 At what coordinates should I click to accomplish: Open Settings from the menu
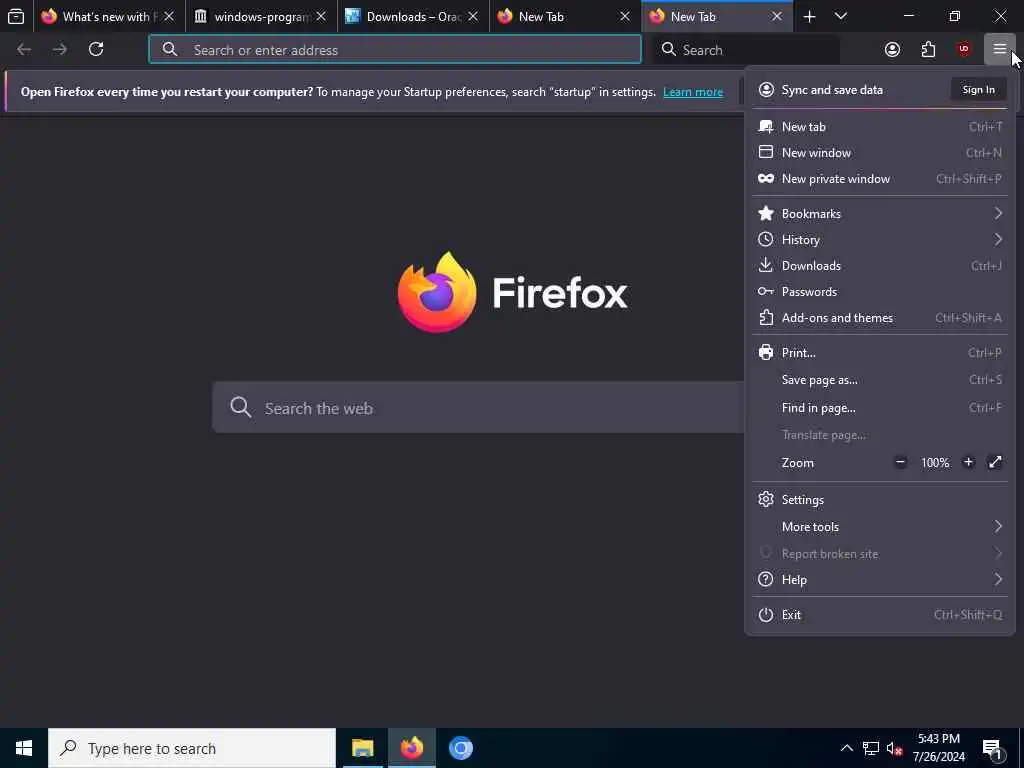click(880, 500)
